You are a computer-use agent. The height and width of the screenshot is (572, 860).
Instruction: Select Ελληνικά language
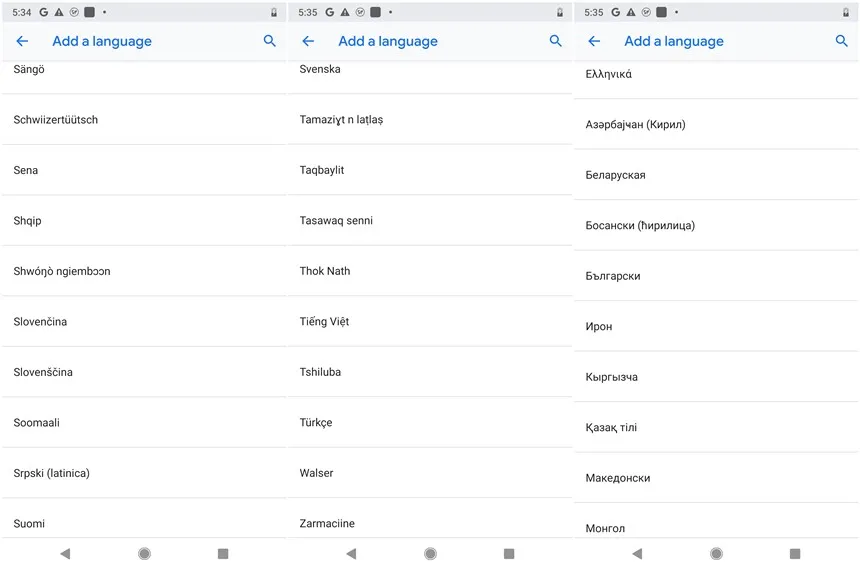point(716,80)
